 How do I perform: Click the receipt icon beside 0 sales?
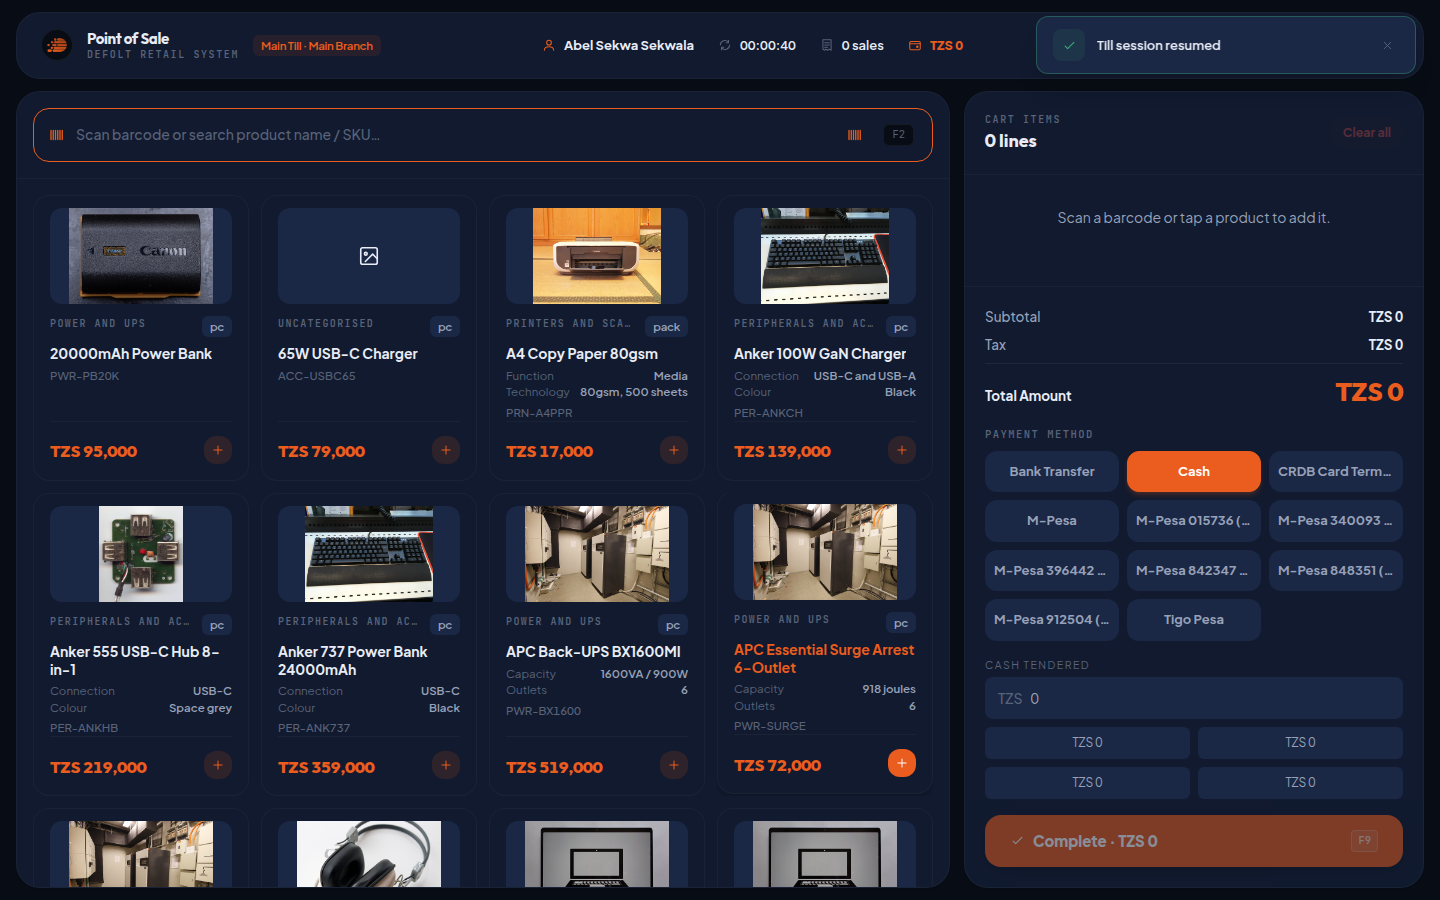point(827,45)
